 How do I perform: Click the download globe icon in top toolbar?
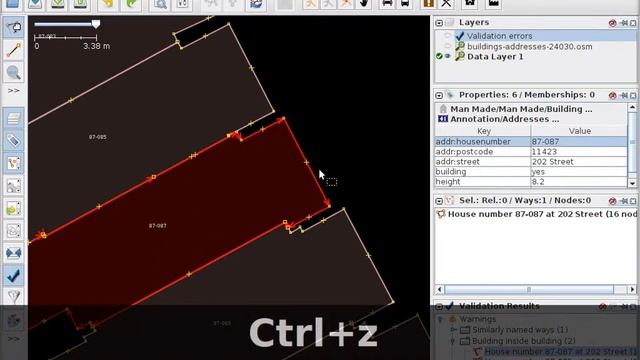point(256,4)
